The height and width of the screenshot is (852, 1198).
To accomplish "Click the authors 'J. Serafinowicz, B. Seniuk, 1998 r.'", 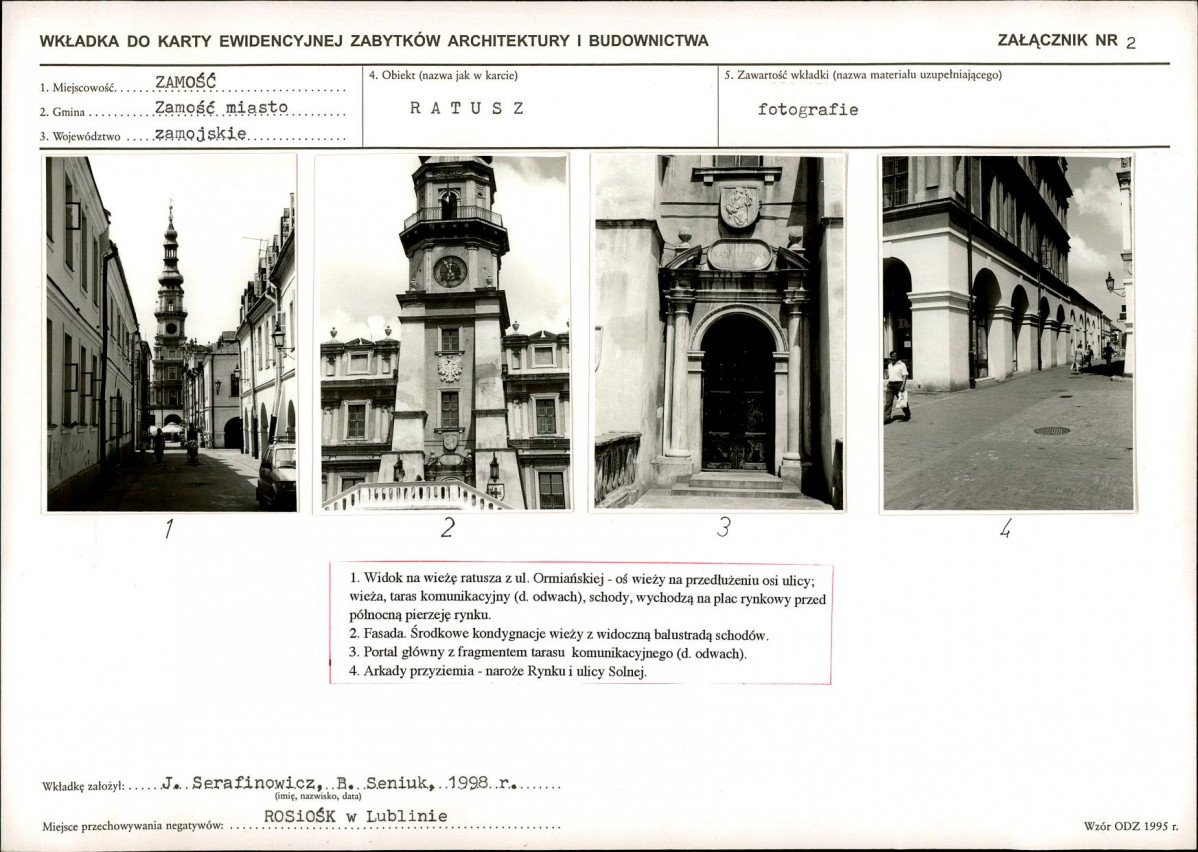I will [x=340, y=783].
